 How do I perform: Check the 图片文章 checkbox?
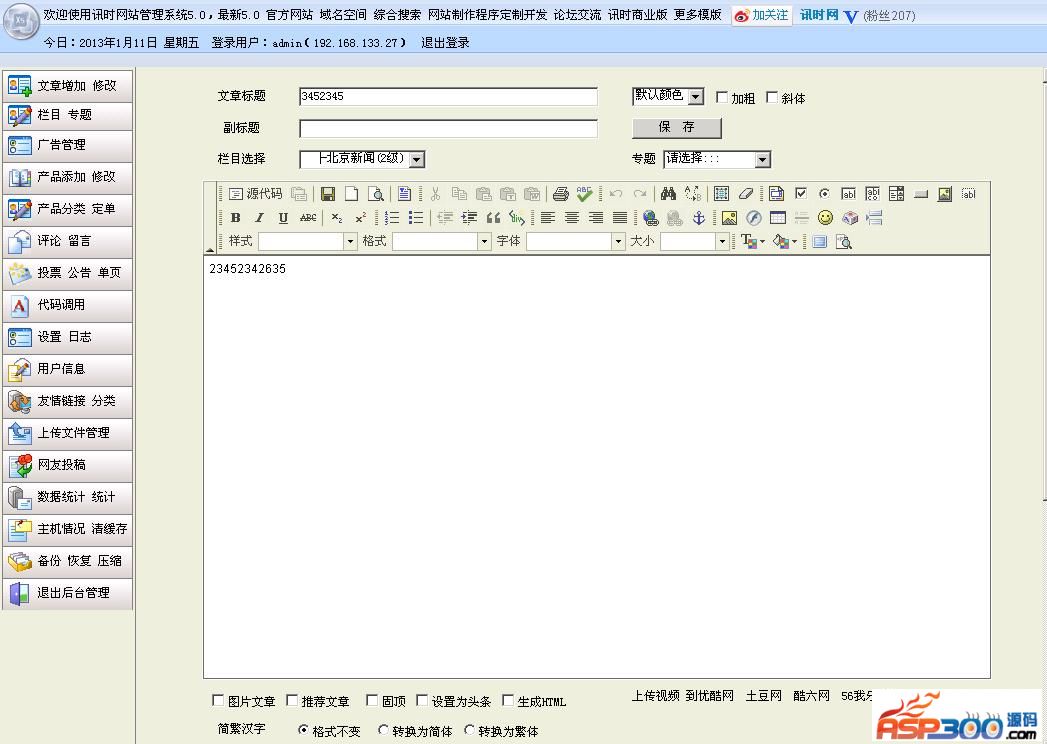coord(219,701)
